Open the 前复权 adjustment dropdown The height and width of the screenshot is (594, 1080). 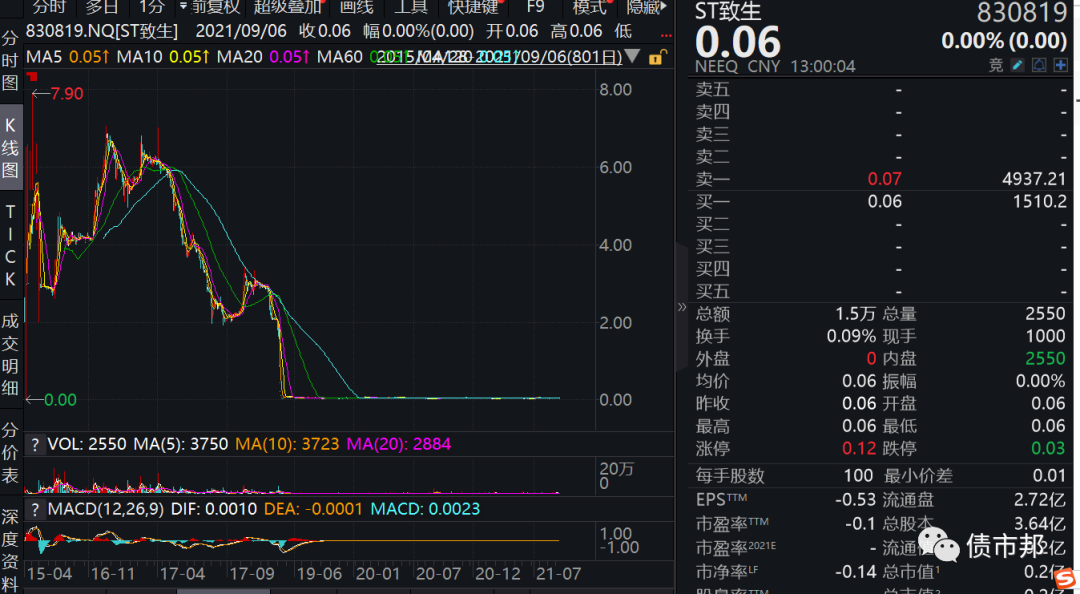(x=209, y=7)
